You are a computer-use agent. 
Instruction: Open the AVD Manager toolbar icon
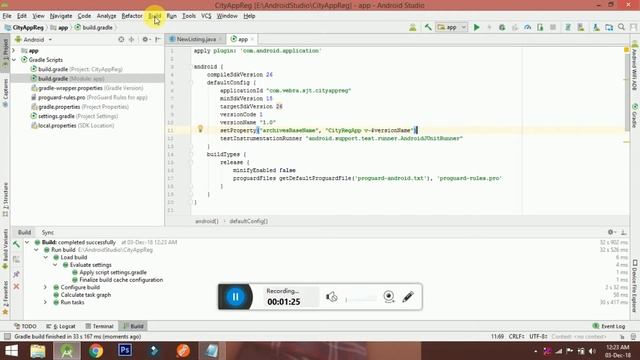click(x=580, y=27)
